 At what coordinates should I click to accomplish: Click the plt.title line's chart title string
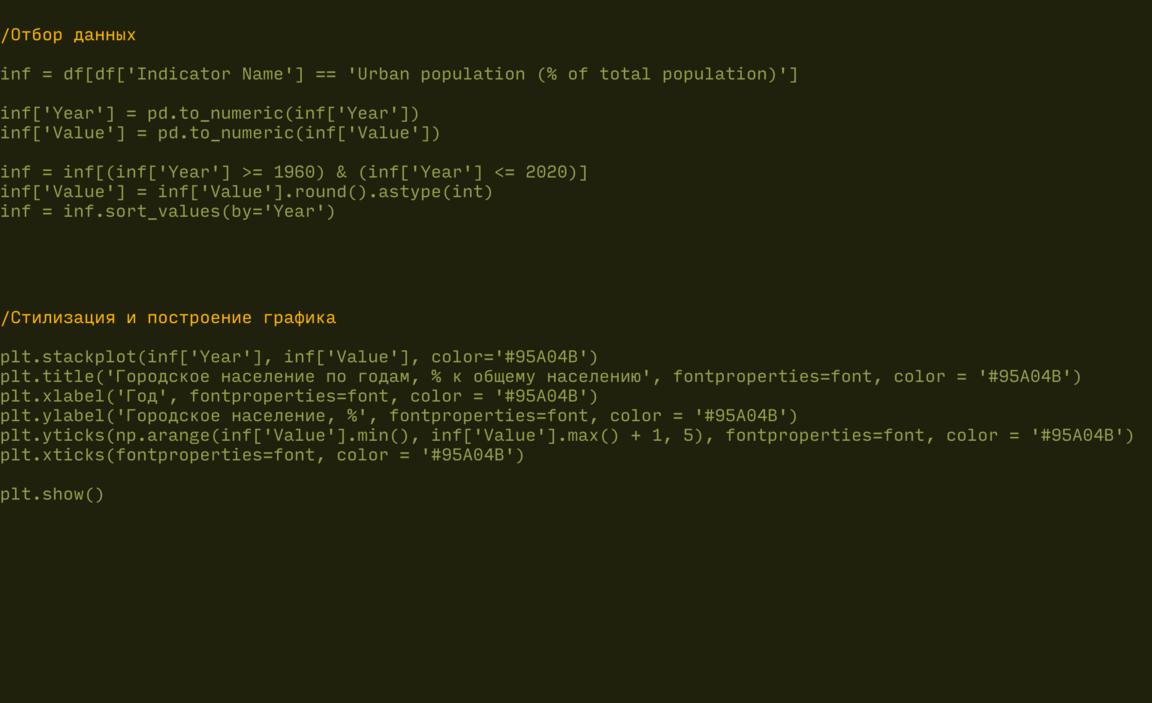coord(378,377)
